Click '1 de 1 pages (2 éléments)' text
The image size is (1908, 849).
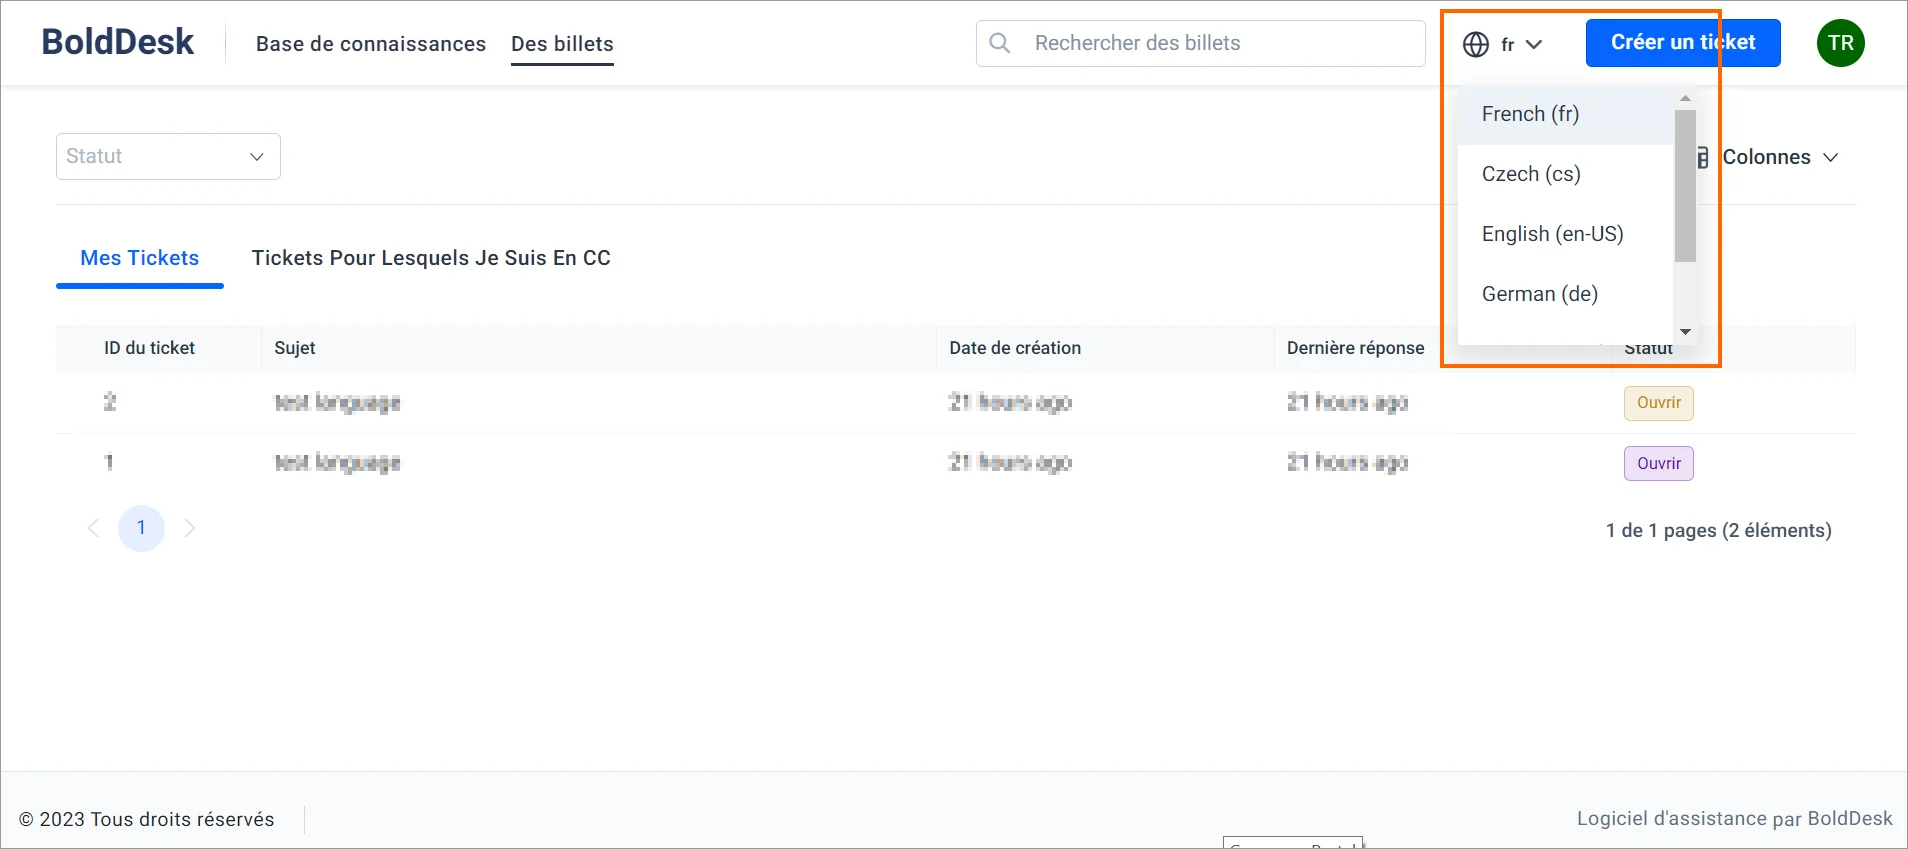tap(1718, 531)
